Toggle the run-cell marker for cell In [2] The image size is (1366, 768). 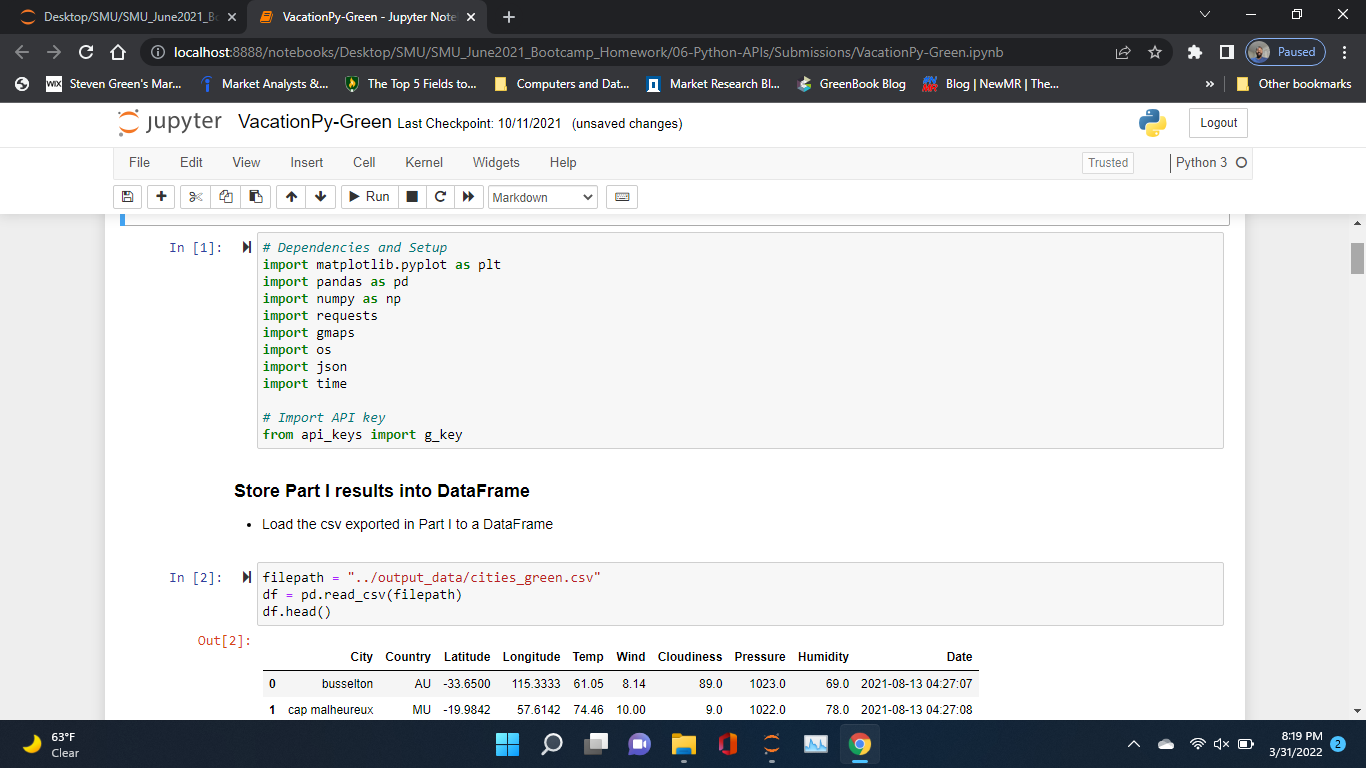point(247,577)
